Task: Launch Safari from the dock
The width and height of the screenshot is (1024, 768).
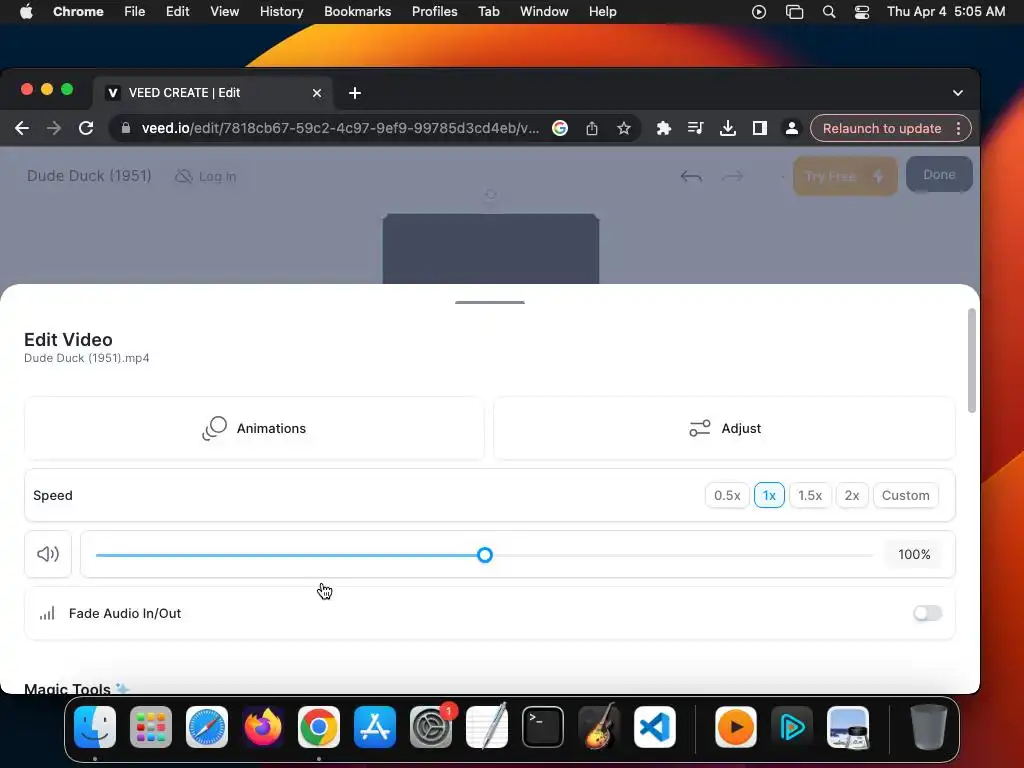Action: point(207,727)
